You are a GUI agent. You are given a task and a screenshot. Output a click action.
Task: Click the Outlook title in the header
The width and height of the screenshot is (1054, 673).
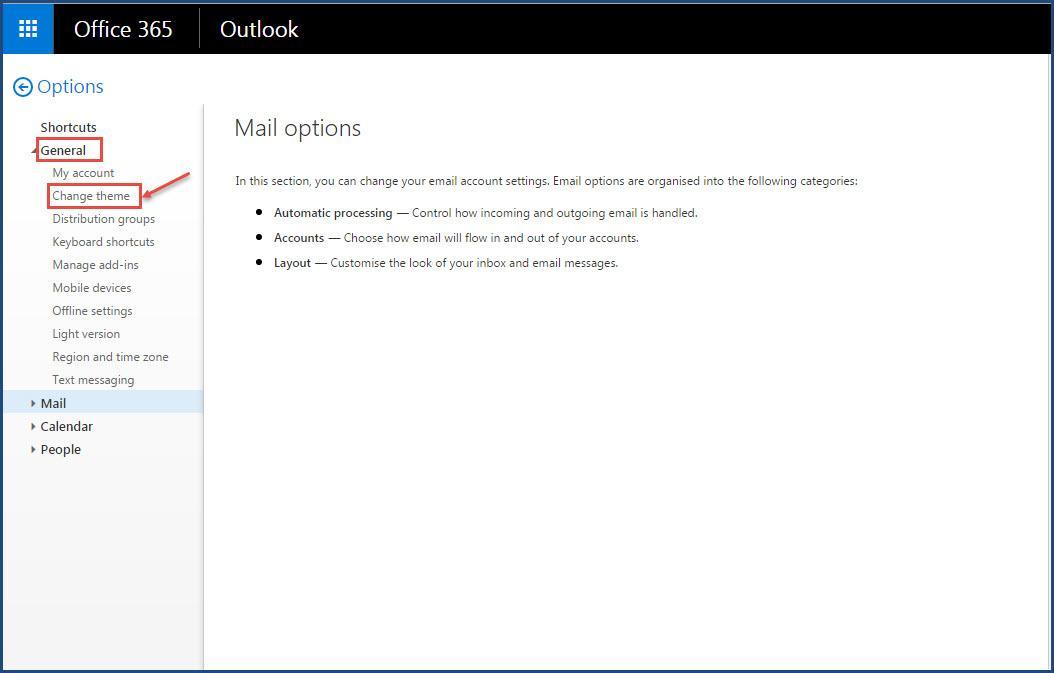click(x=258, y=29)
